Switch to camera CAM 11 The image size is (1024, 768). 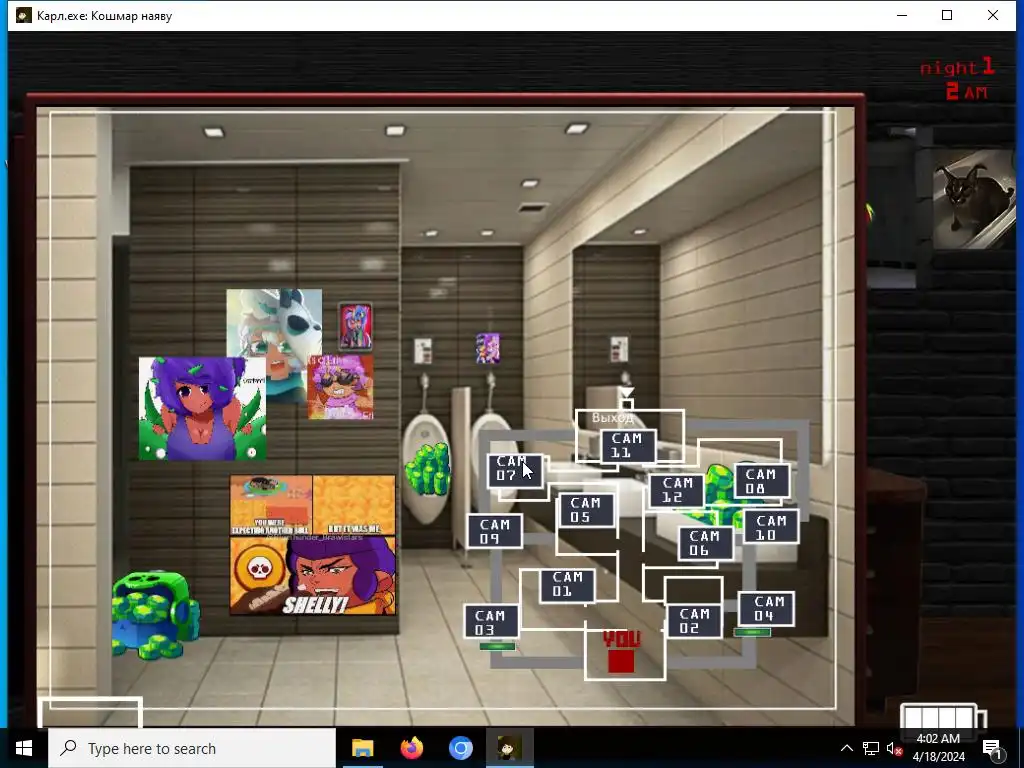628,446
